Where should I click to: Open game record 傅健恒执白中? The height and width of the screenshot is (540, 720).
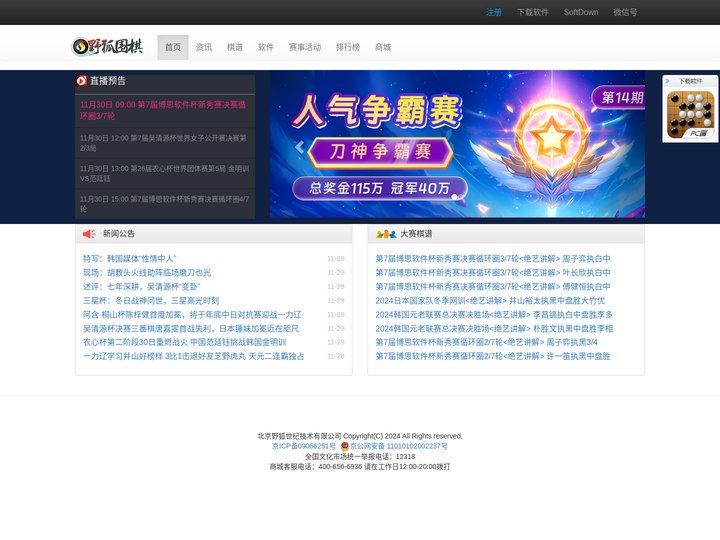pos(493,287)
